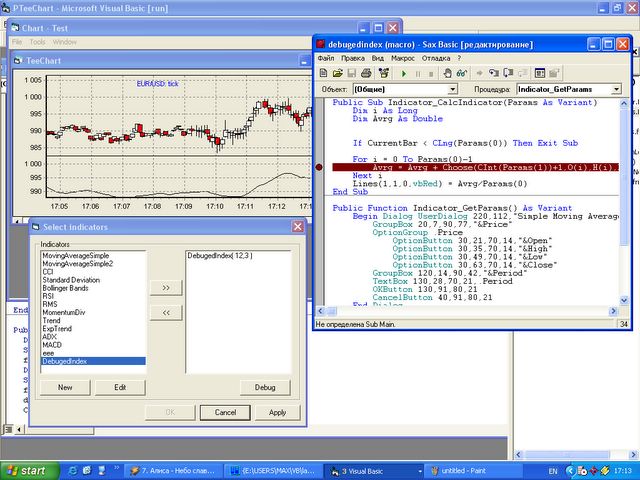Screen dimensions: 640x480
Task: Click the code editor scroll up arrow
Action: [x=624, y=104]
